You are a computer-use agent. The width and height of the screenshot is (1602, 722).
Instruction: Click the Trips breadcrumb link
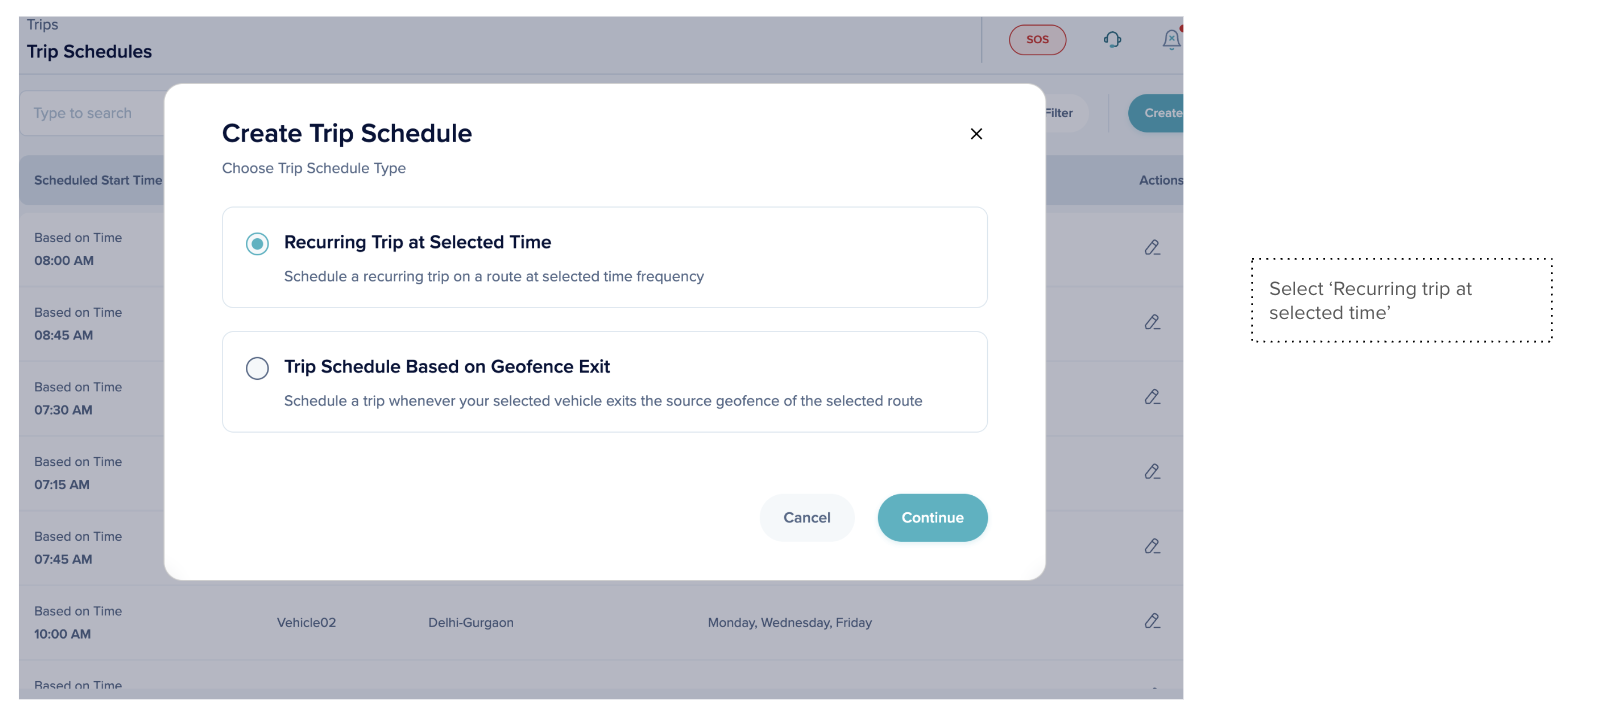(x=43, y=25)
